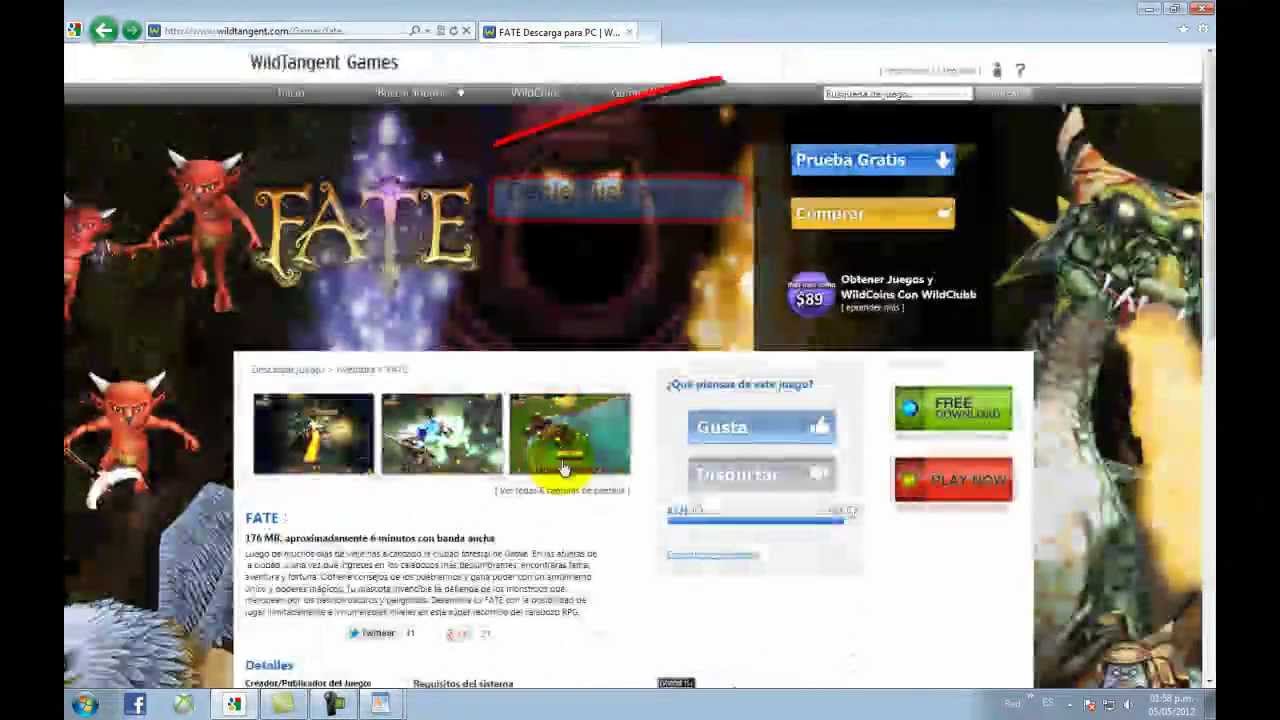1280x720 pixels.
Task: Open the camcorder taskbar icon
Action: pos(332,704)
